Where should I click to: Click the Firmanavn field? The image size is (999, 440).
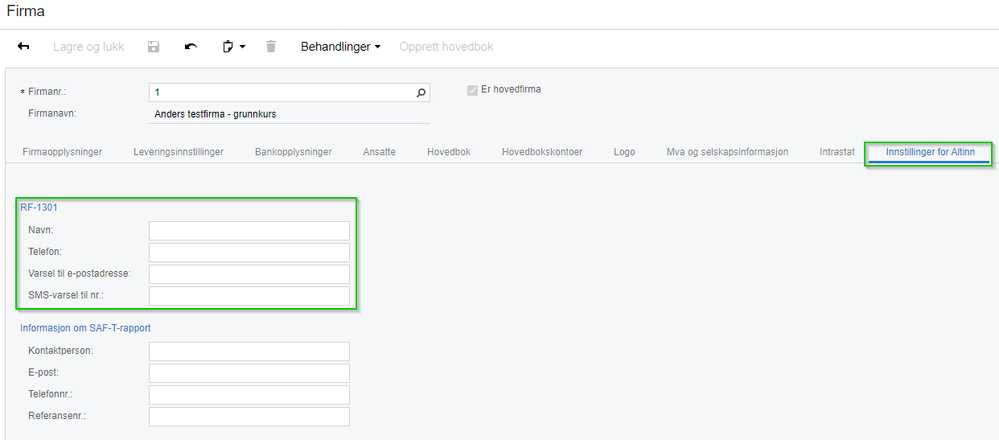[x=289, y=115]
